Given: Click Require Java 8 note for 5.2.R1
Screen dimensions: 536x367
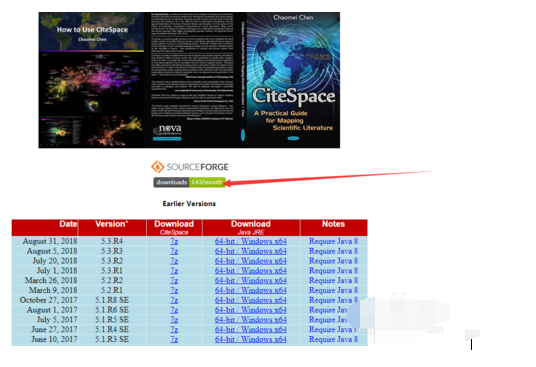Looking at the screenshot, I should click(334, 290).
